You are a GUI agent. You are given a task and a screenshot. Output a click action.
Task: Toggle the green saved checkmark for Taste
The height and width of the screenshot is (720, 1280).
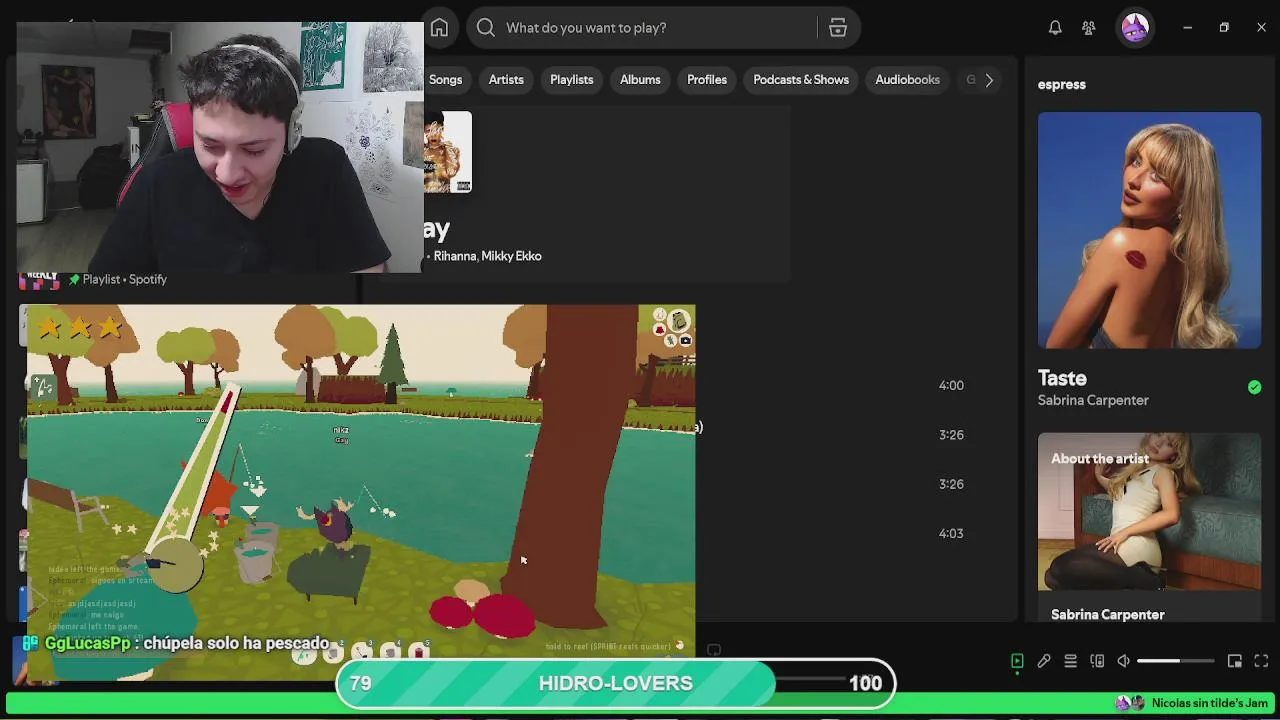tap(1254, 387)
